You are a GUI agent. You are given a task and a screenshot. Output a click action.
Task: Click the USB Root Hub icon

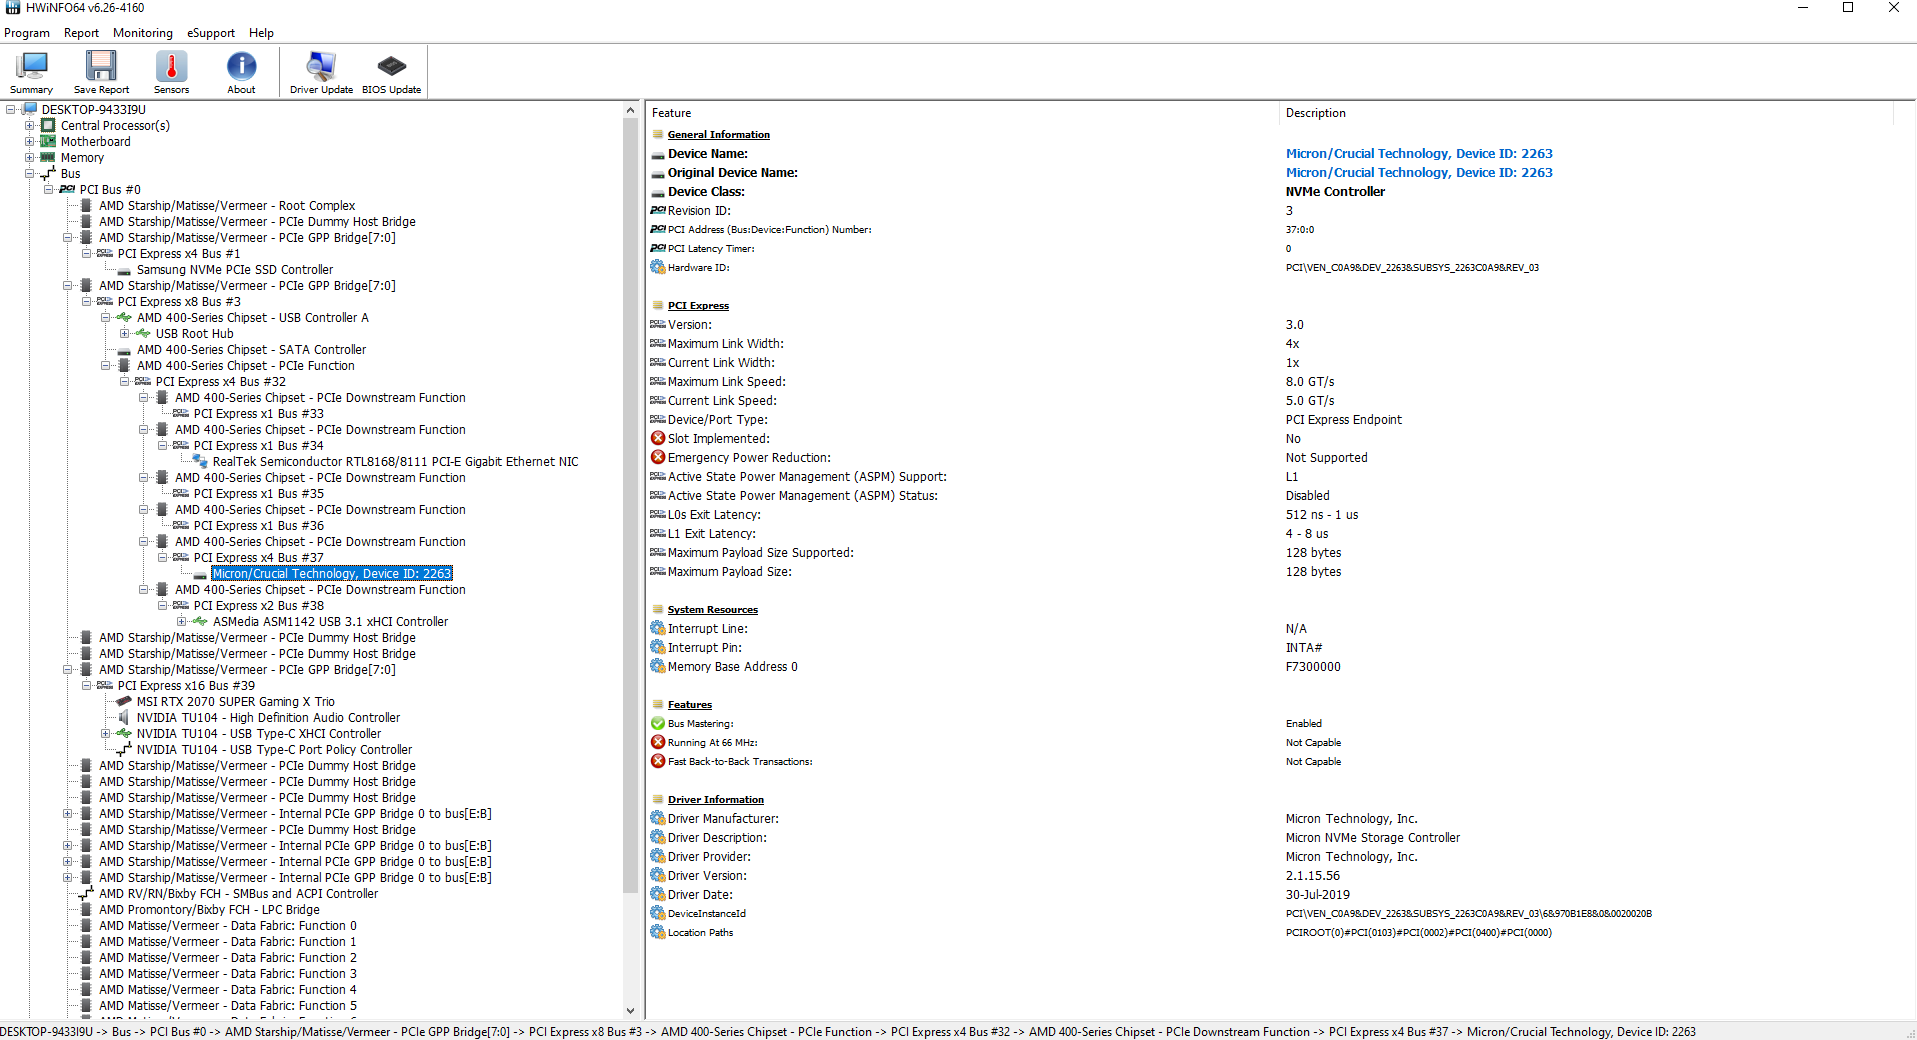(x=143, y=333)
